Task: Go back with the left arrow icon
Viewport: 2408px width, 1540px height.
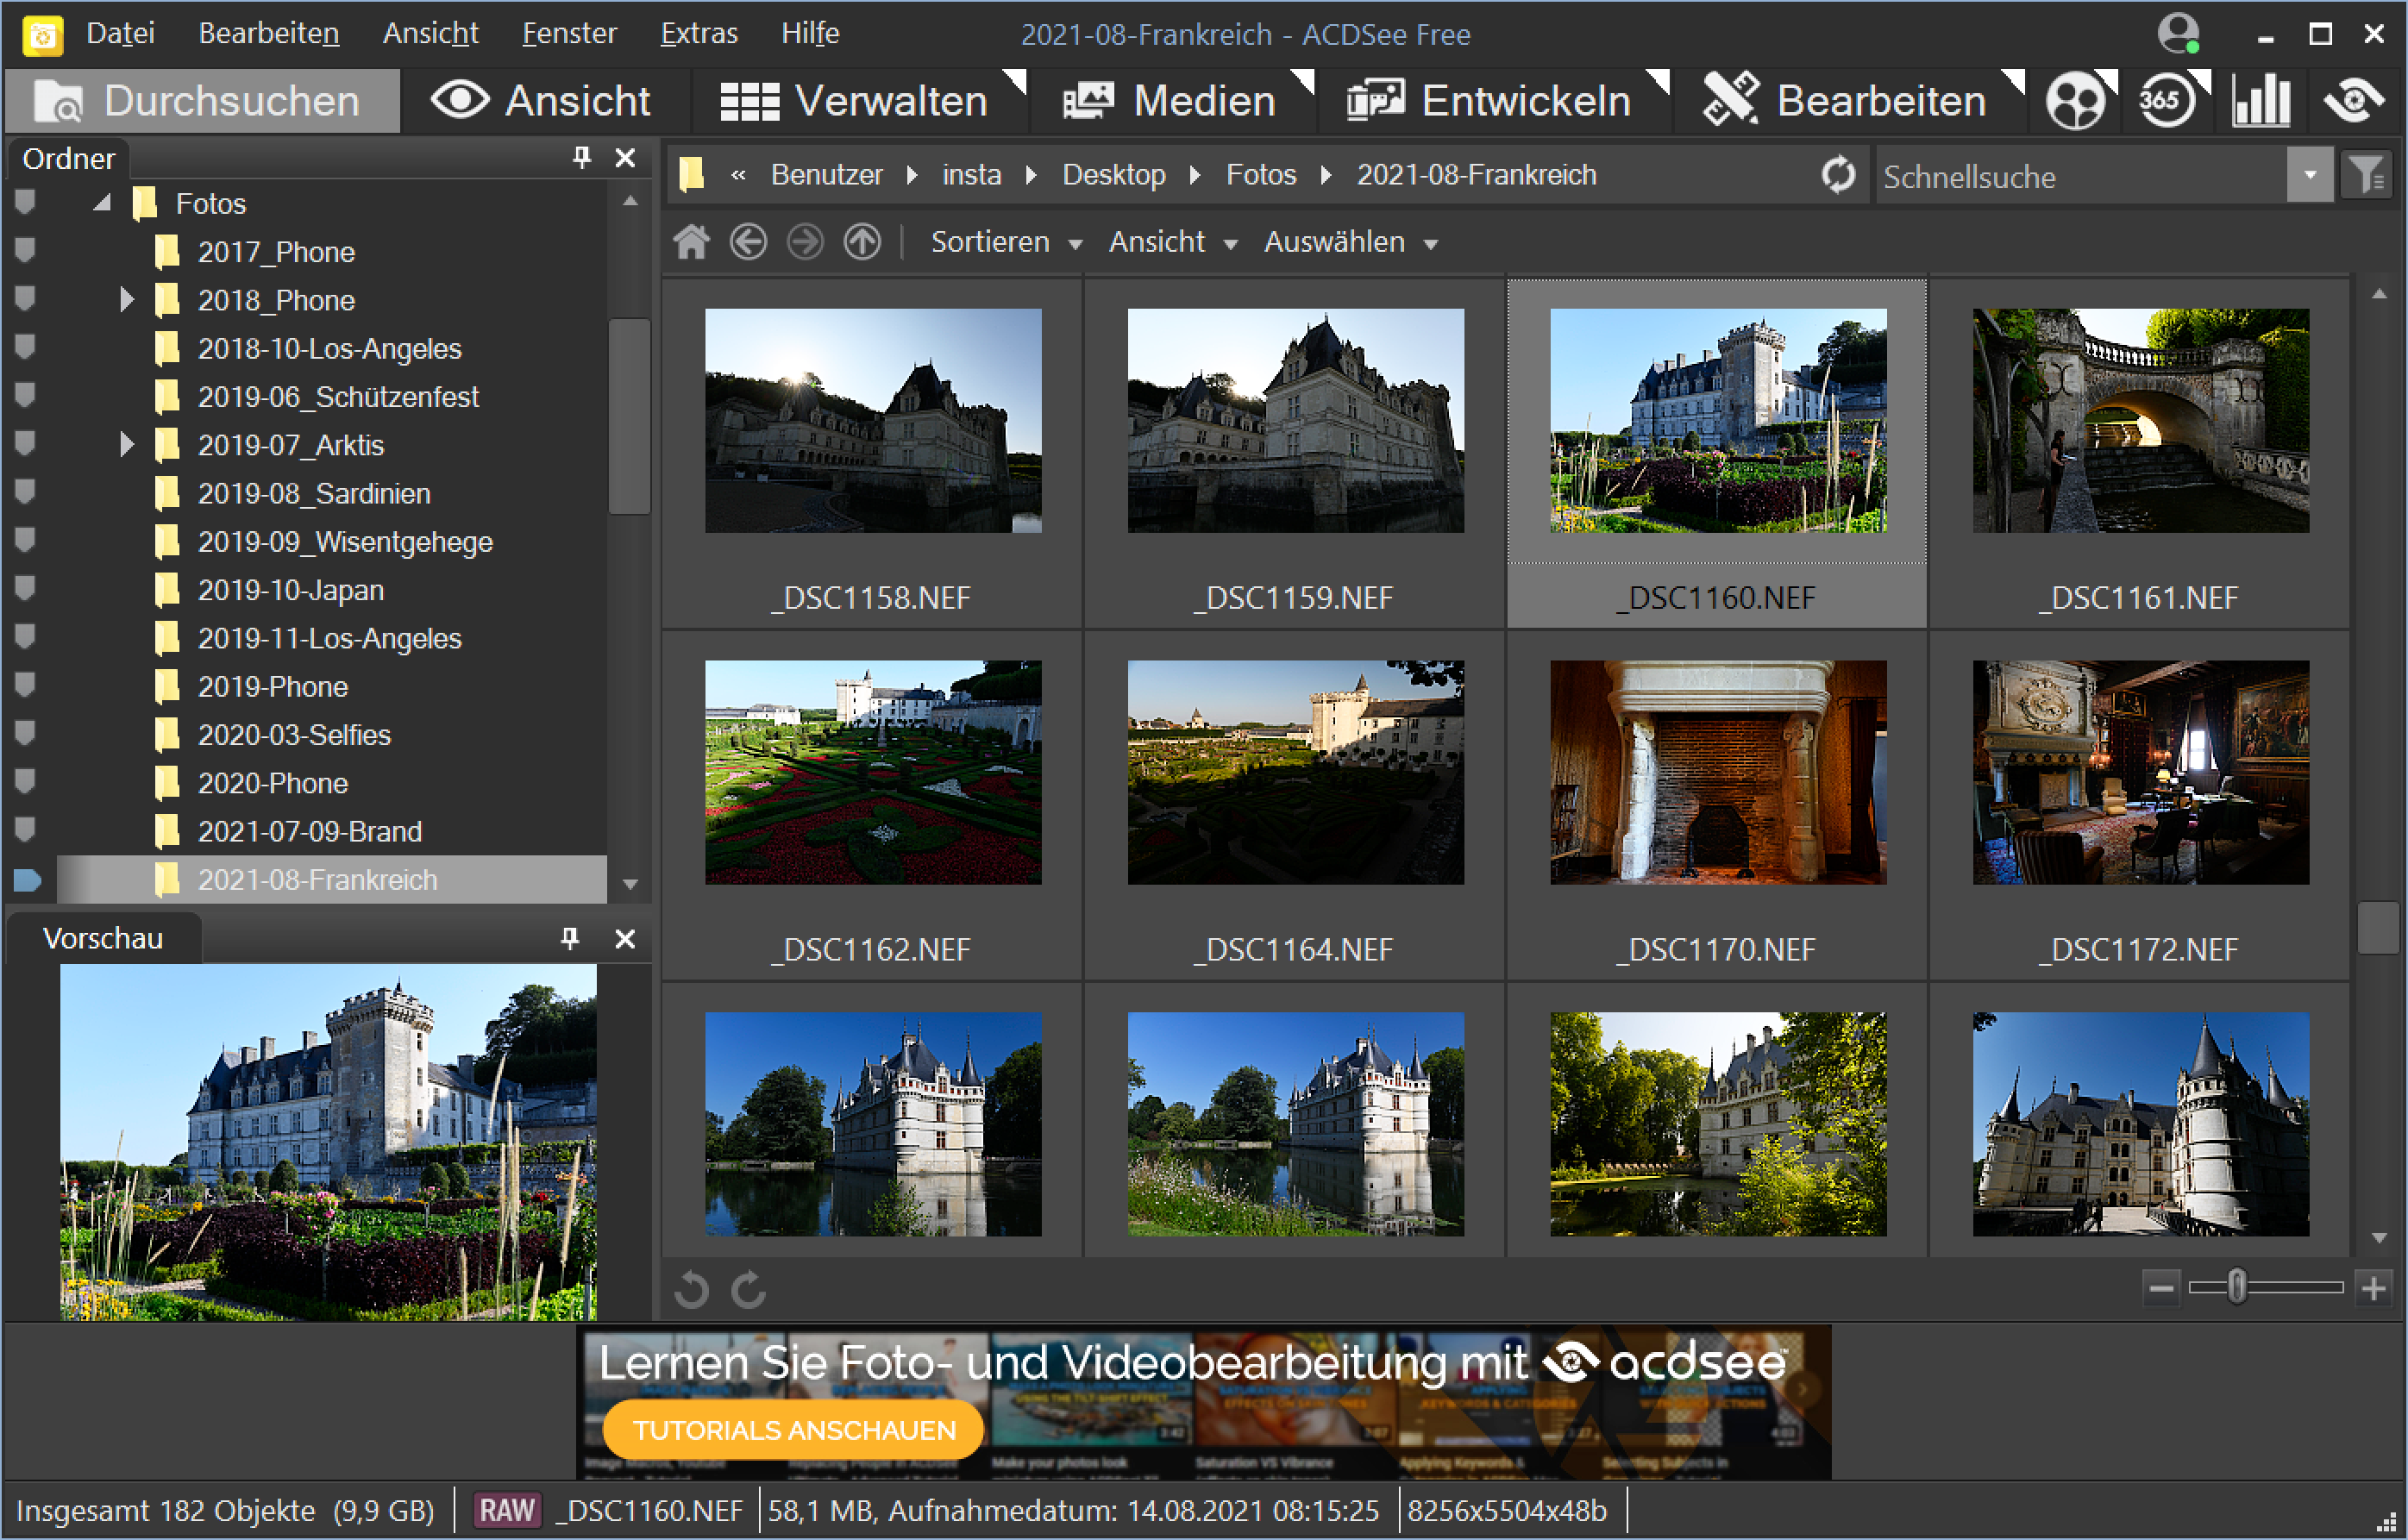Action: (748, 242)
